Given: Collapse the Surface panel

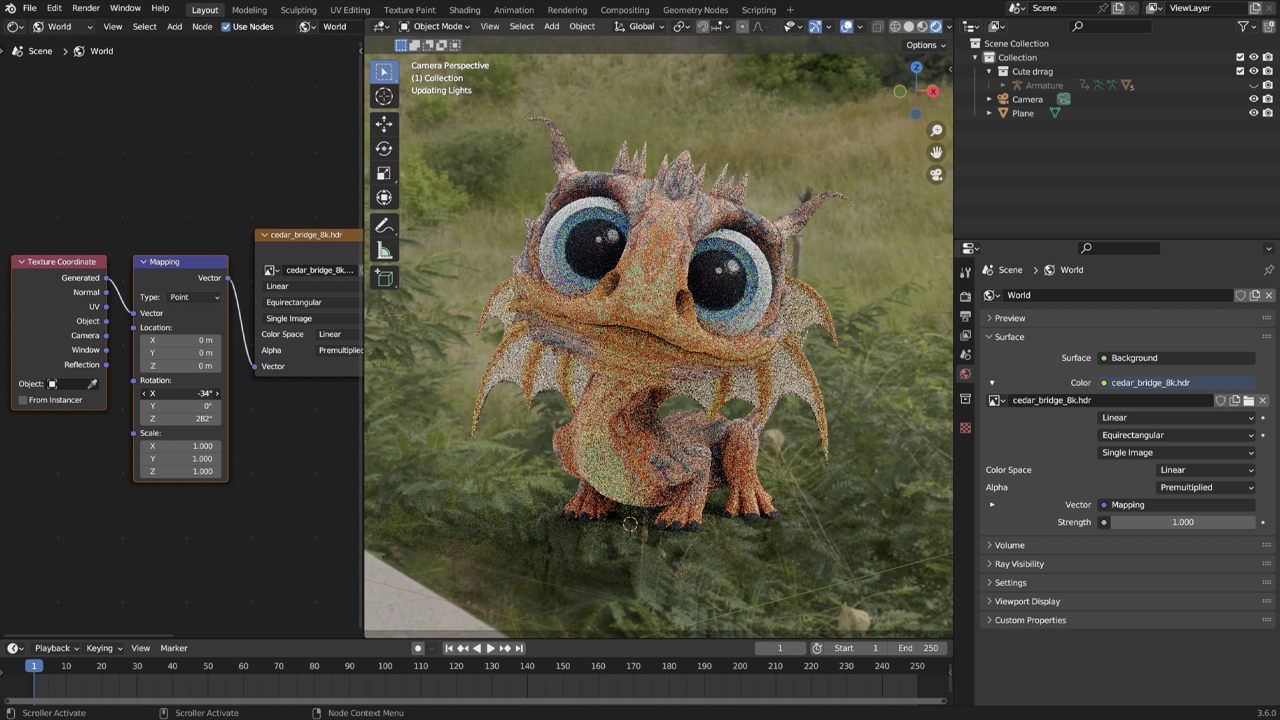Looking at the screenshot, I should pos(1009,337).
